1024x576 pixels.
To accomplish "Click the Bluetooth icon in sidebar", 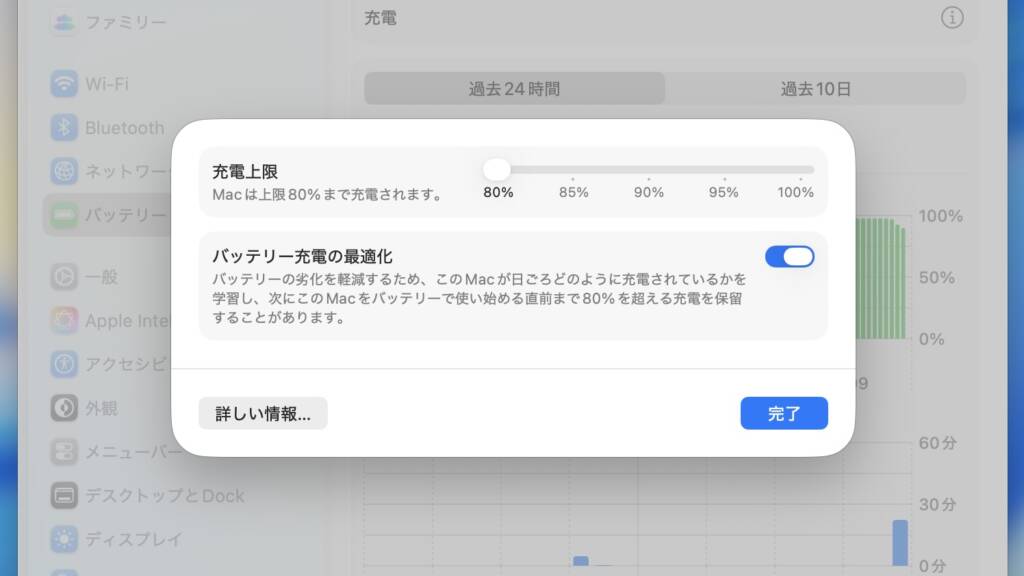I will [x=65, y=128].
